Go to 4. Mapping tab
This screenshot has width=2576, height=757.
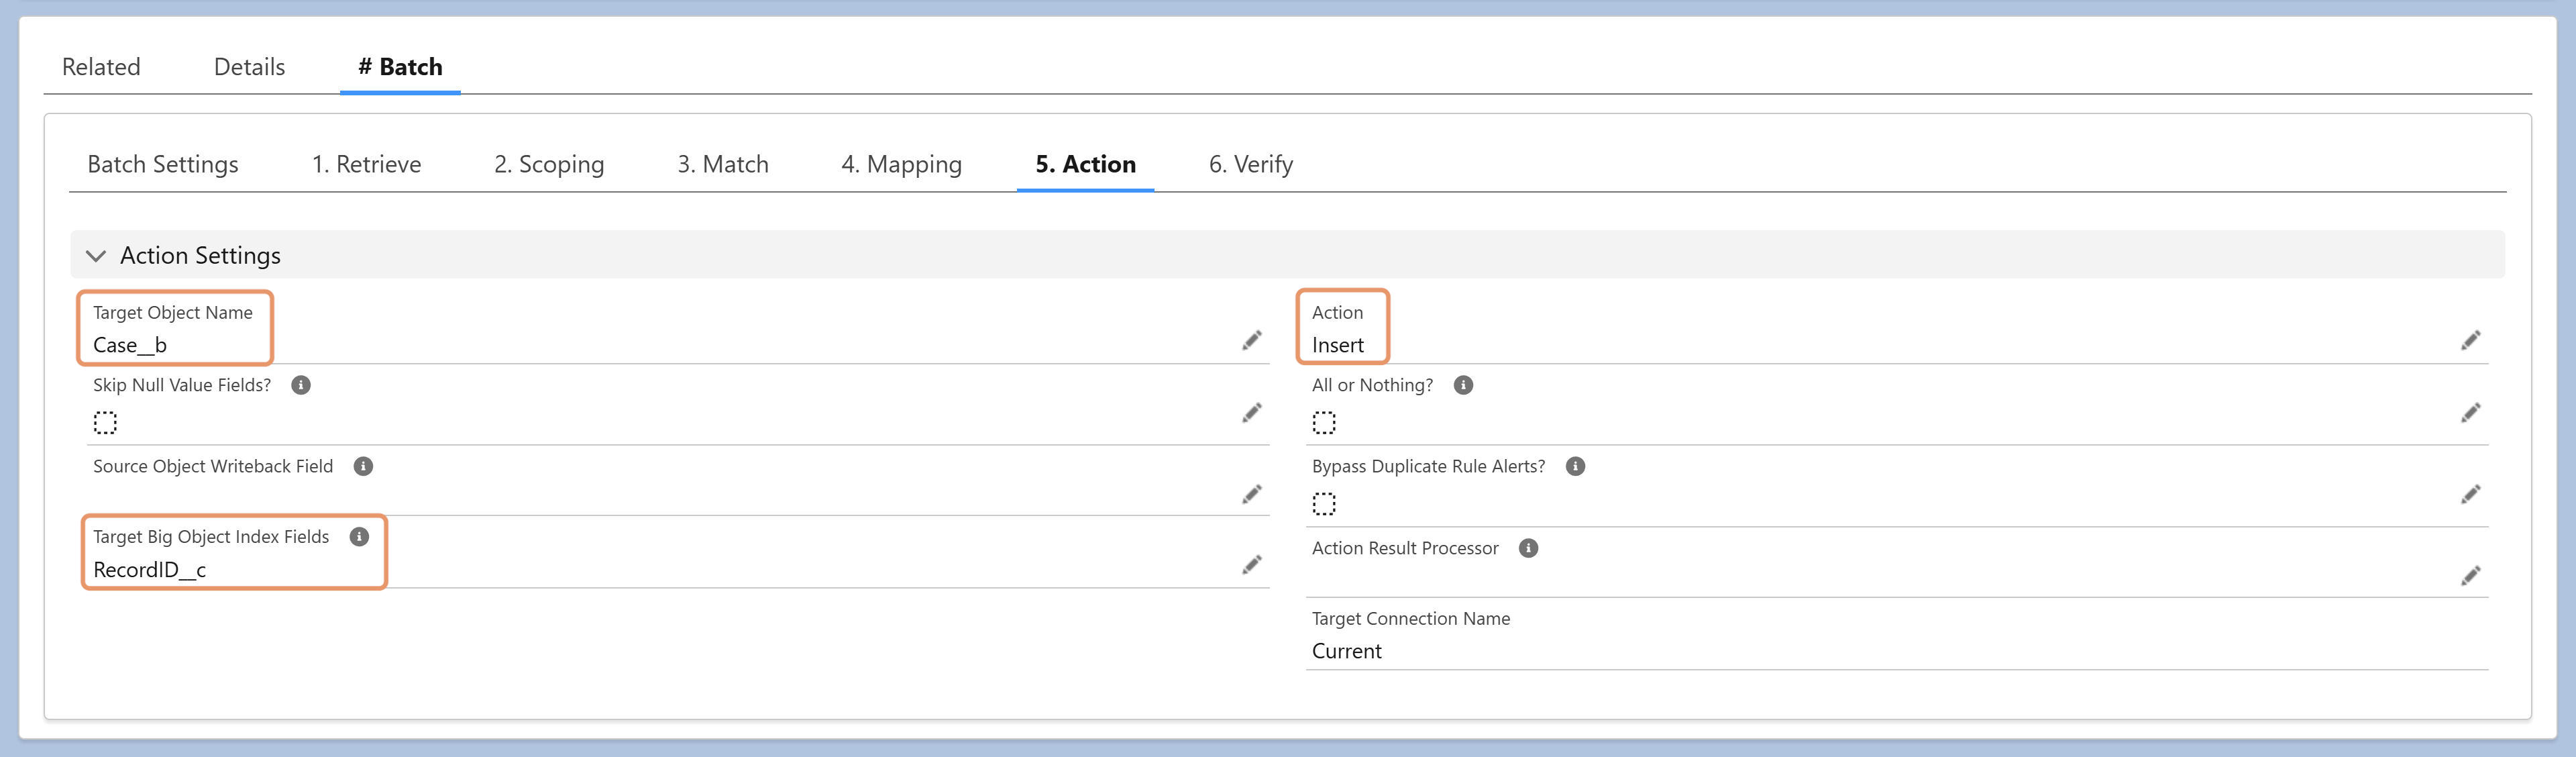(x=901, y=164)
